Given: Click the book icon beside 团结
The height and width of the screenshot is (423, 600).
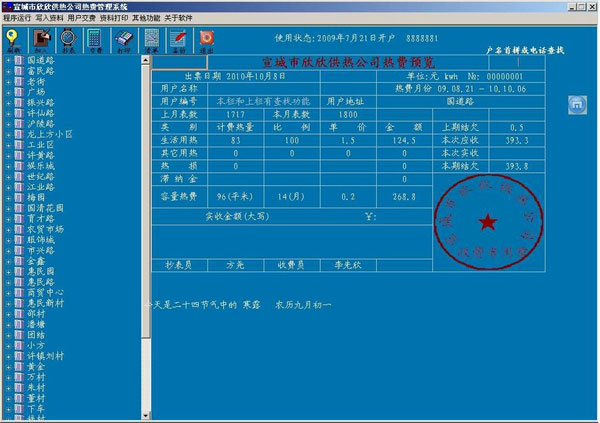Looking at the screenshot, I should 19,335.
